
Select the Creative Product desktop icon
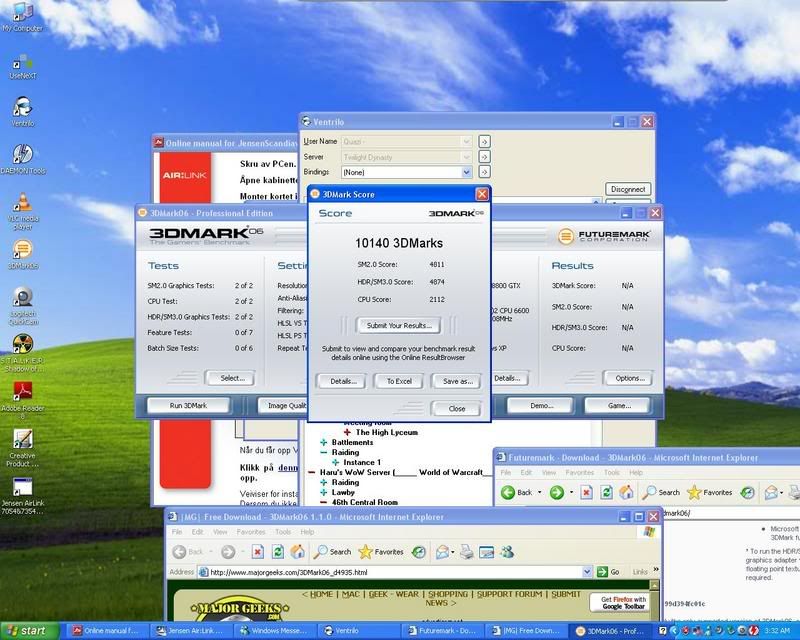pyautogui.click(x=22, y=448)
